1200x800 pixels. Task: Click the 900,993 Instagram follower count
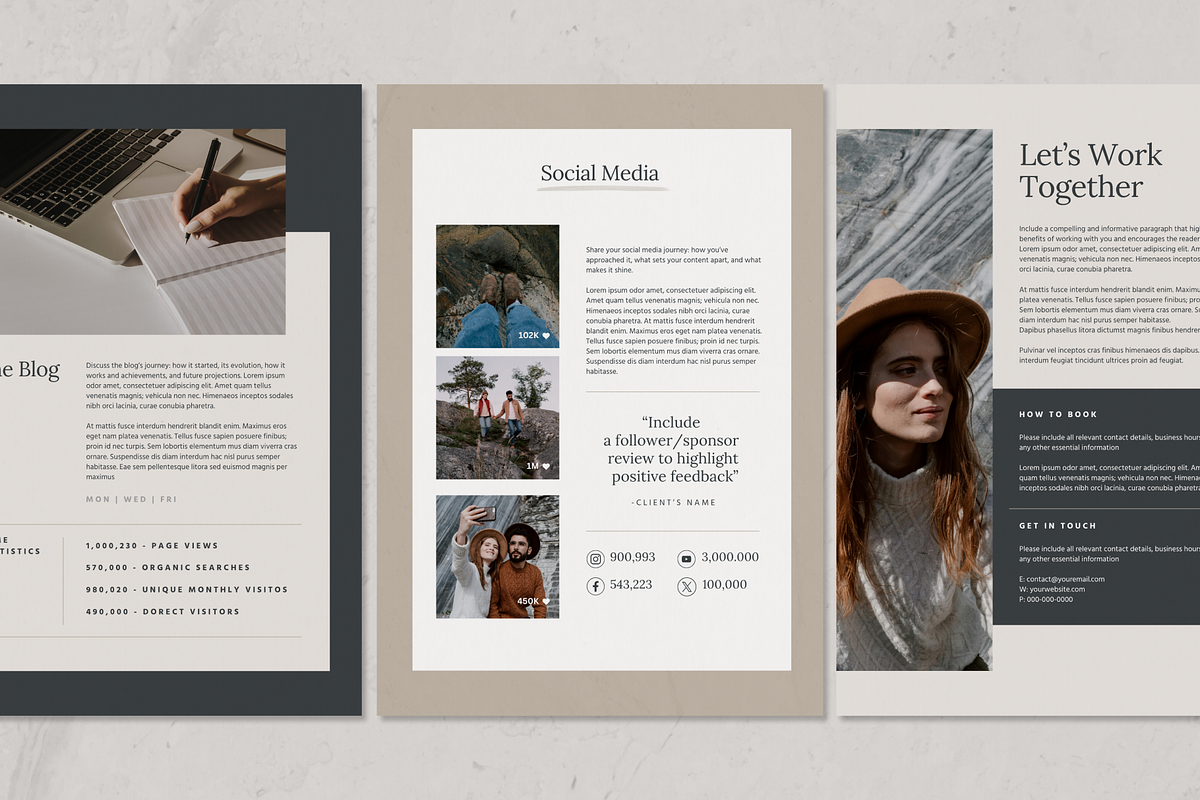(x=632, y=557)
